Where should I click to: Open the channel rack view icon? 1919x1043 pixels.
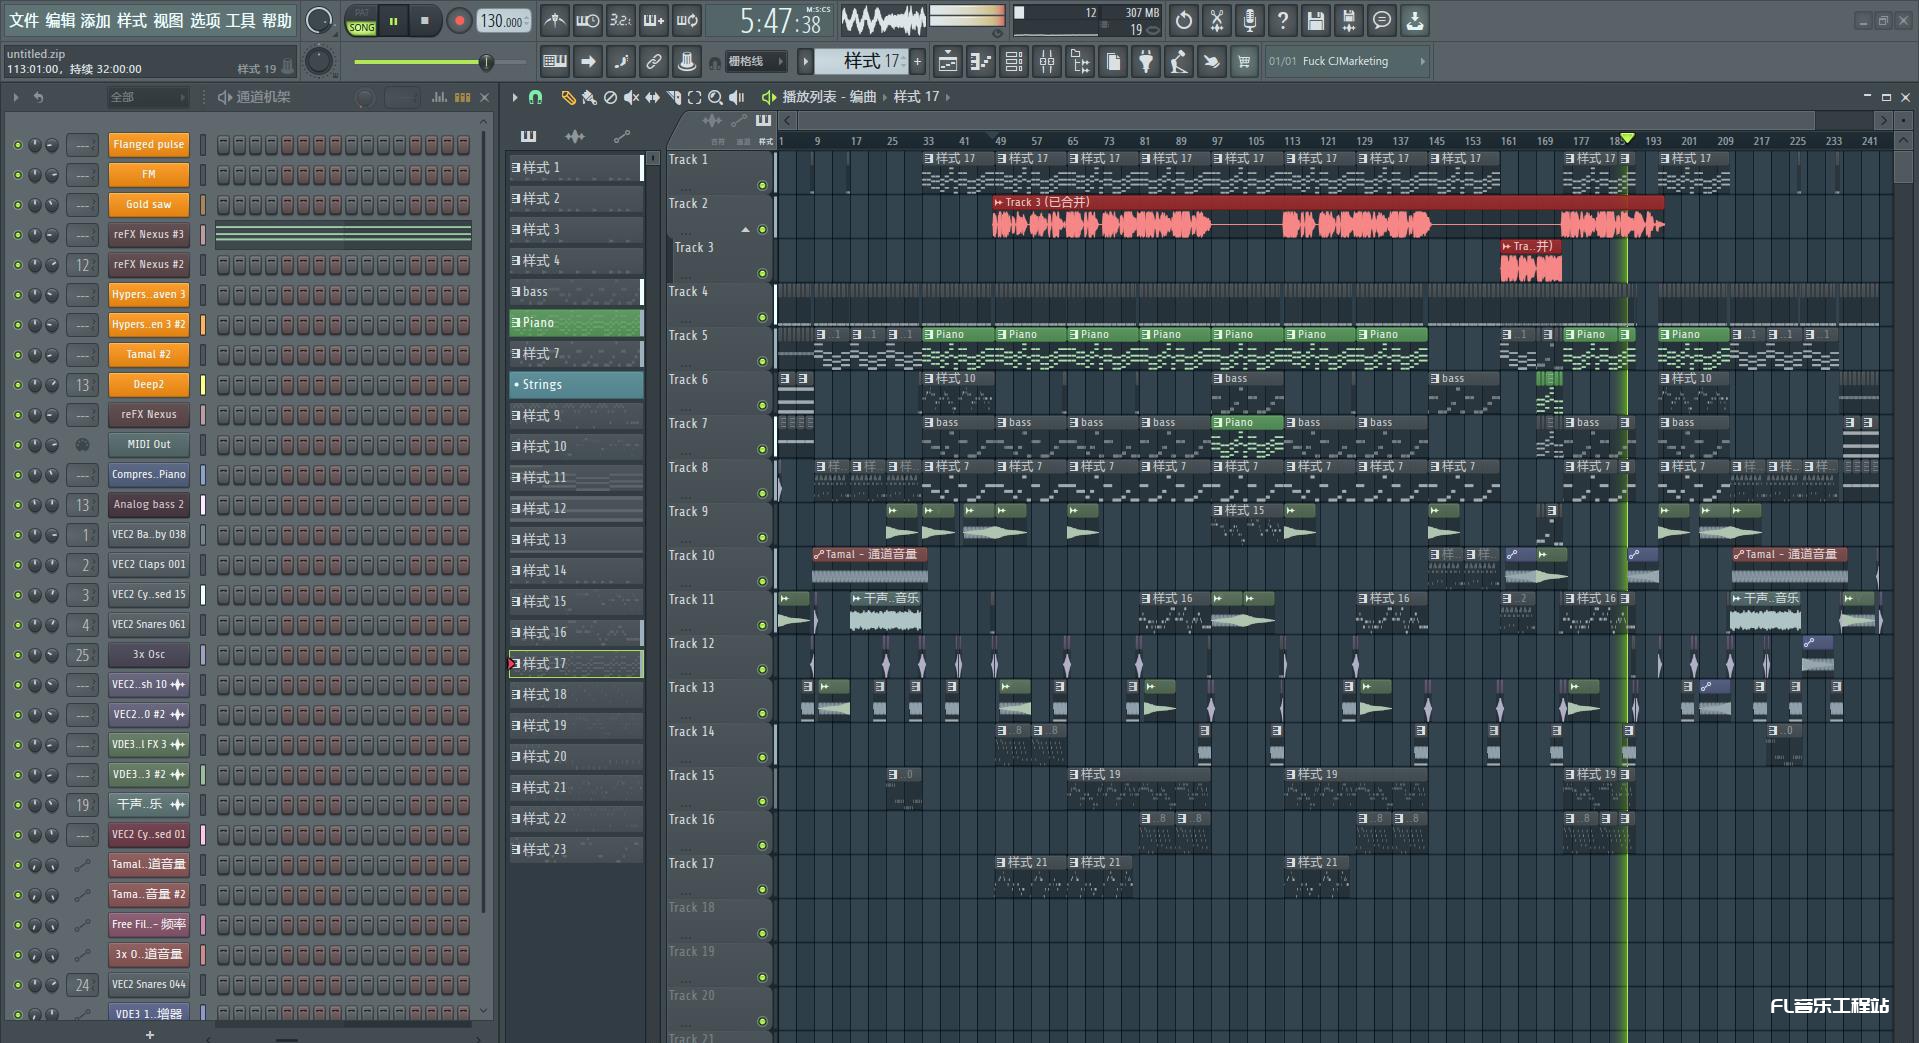(1014, 62)
